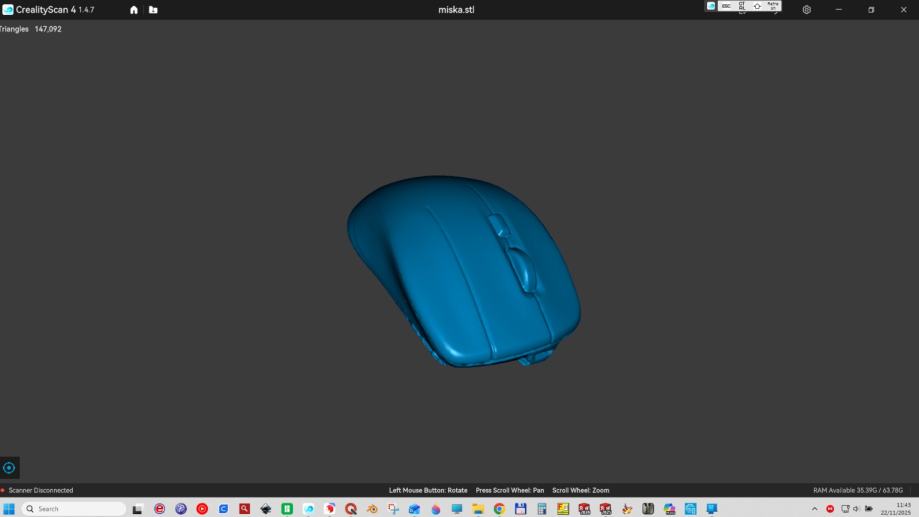
Task: Select the blue mouse 3D model
Action: coord(463,270)
